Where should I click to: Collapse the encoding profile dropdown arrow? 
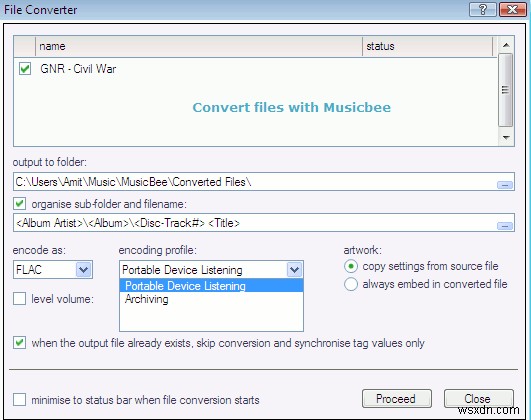[x=294, y=270]
